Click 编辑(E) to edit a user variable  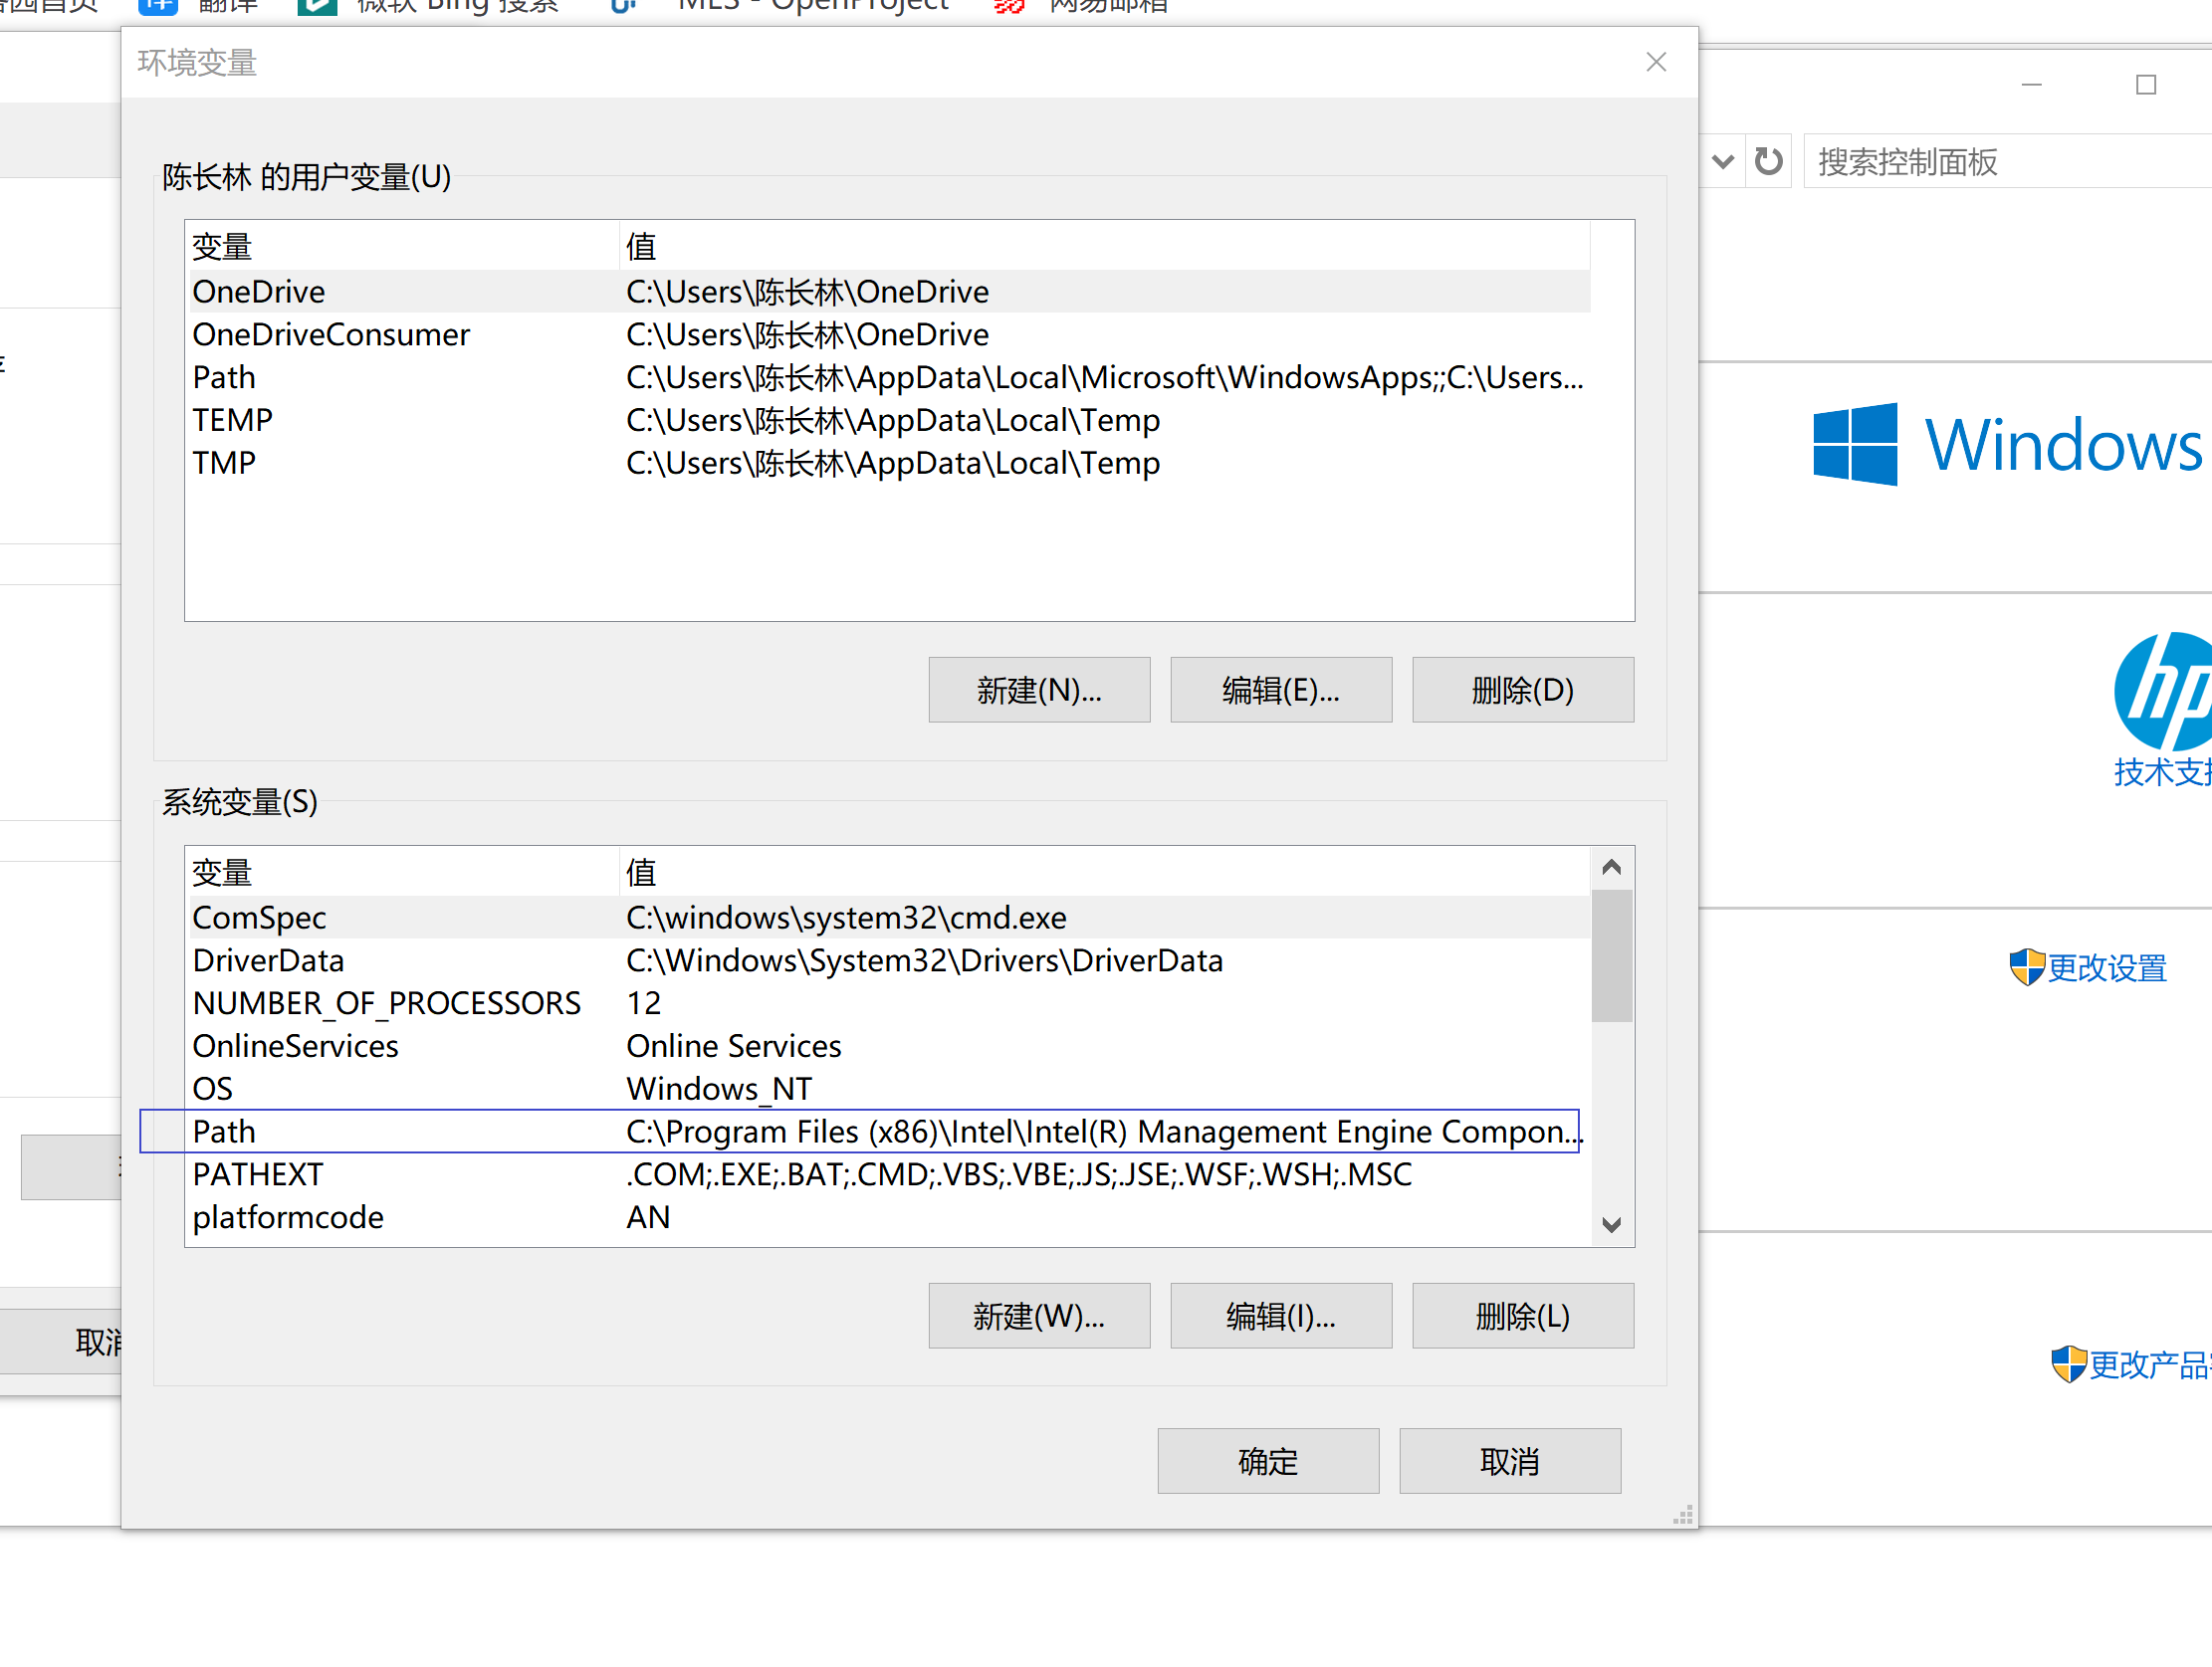pos(1281,689)
